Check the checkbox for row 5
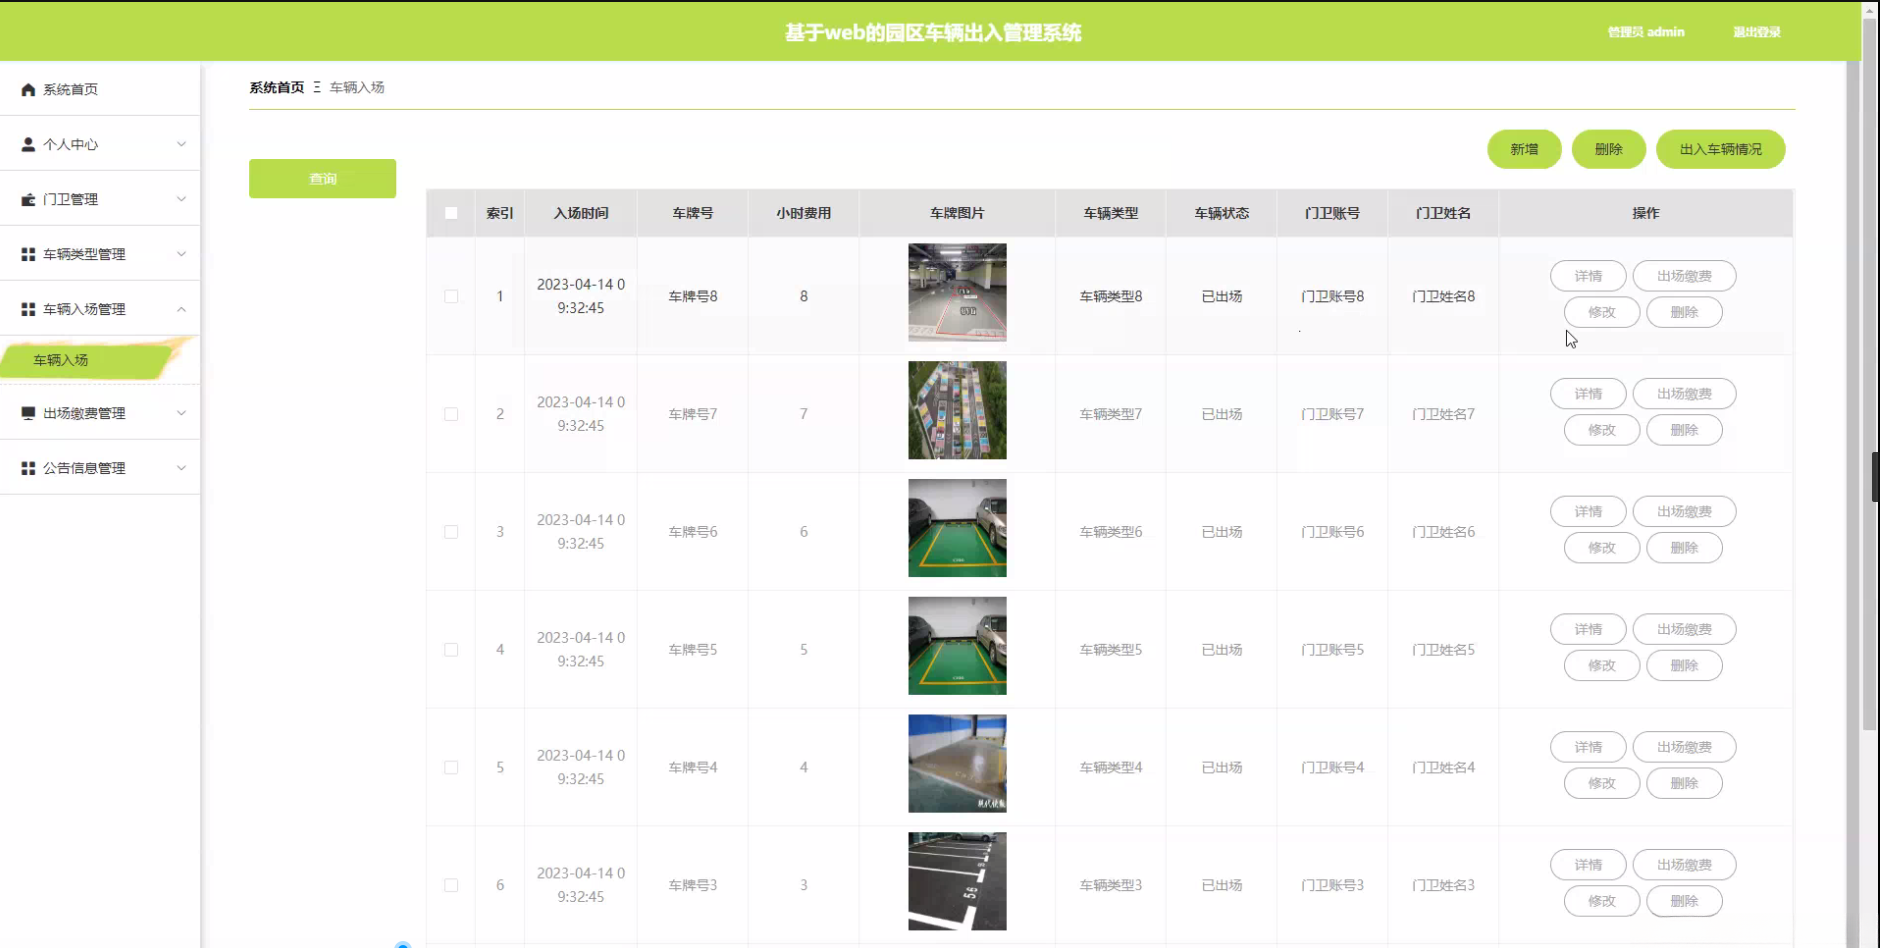The height and width of the screenshot is (948, 1880). (451, 768)
